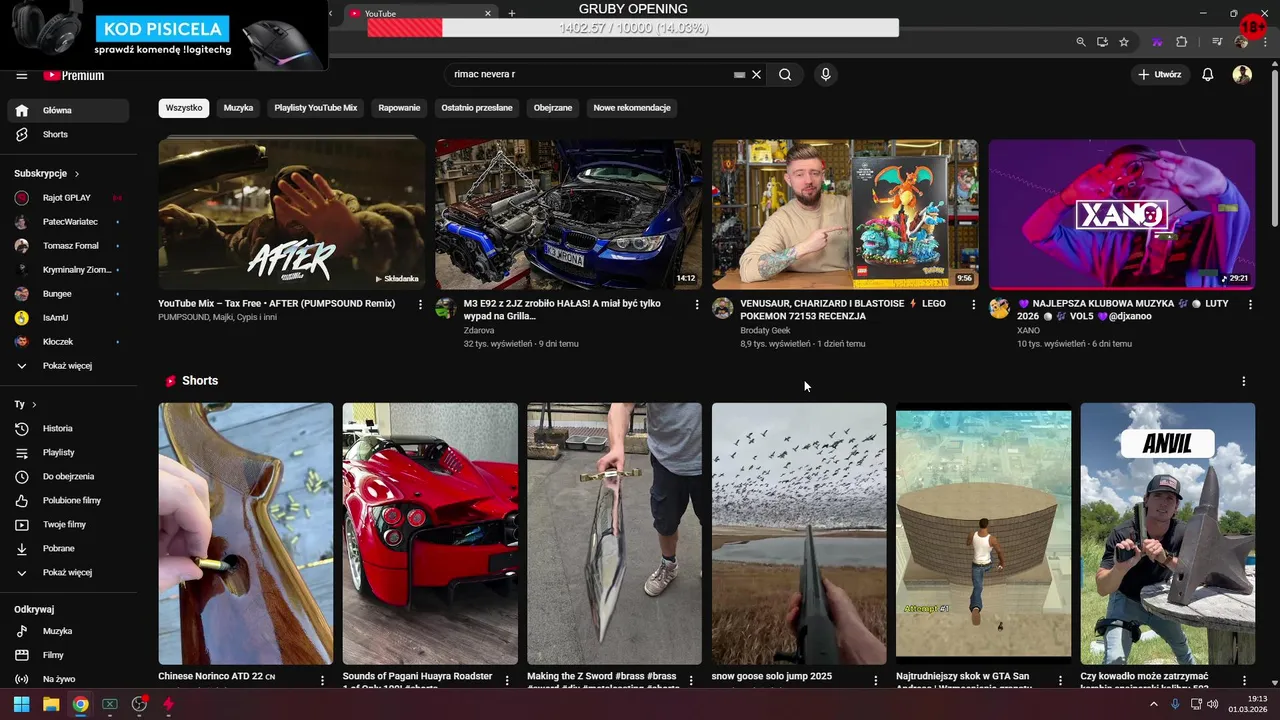Open options for Chinese Norinco ATD 22 short
This screenshot has height=720, width=1280.
(322, 680)
